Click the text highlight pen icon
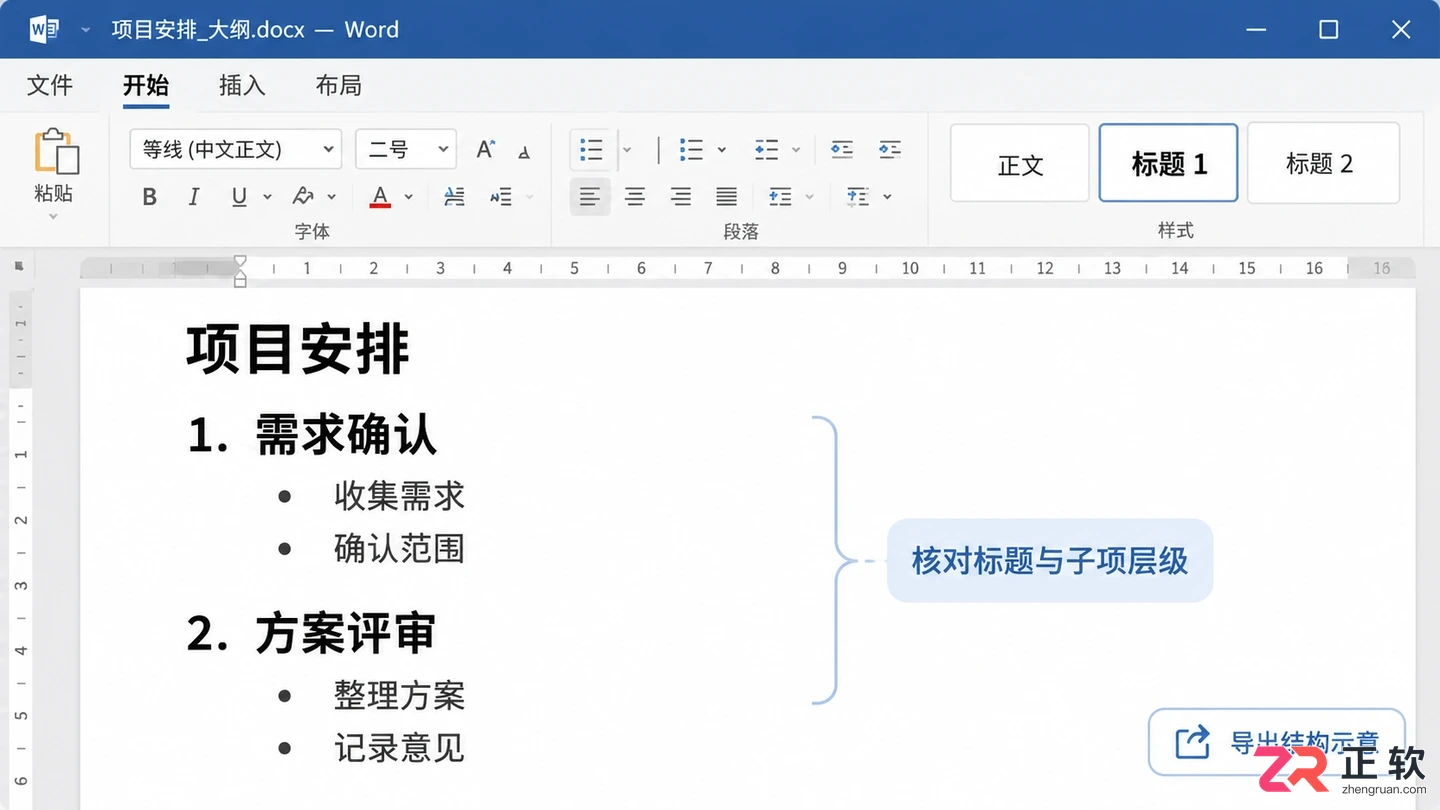 tap(304, 197)
